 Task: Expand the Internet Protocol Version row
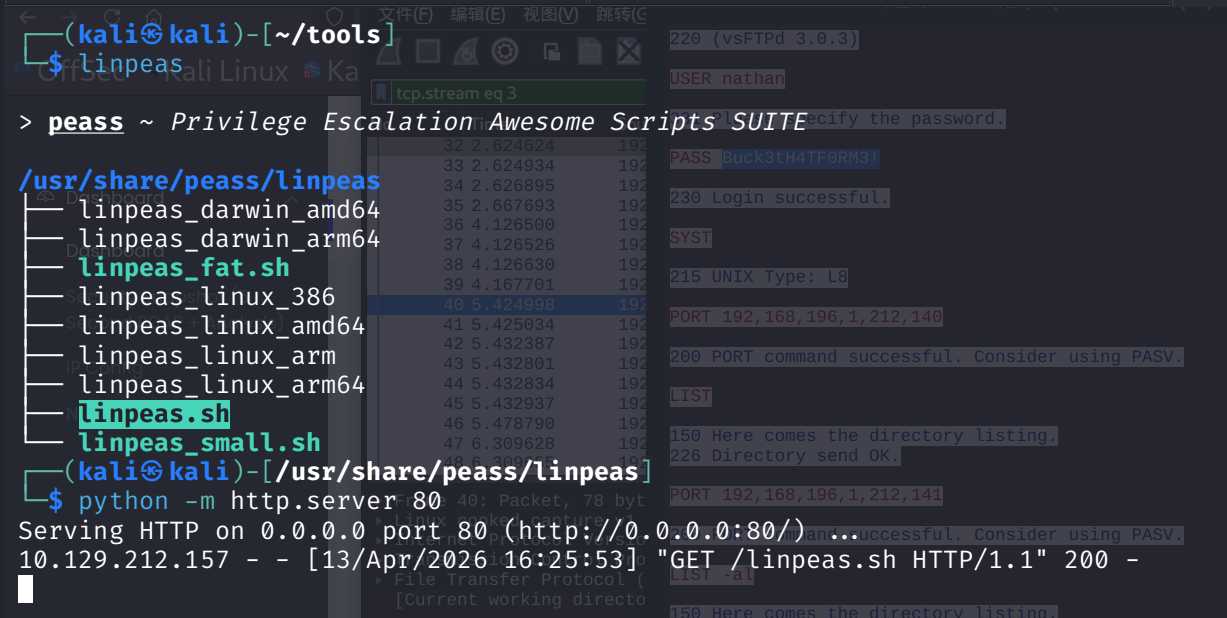pyautogui.click(x=379, y=541)
